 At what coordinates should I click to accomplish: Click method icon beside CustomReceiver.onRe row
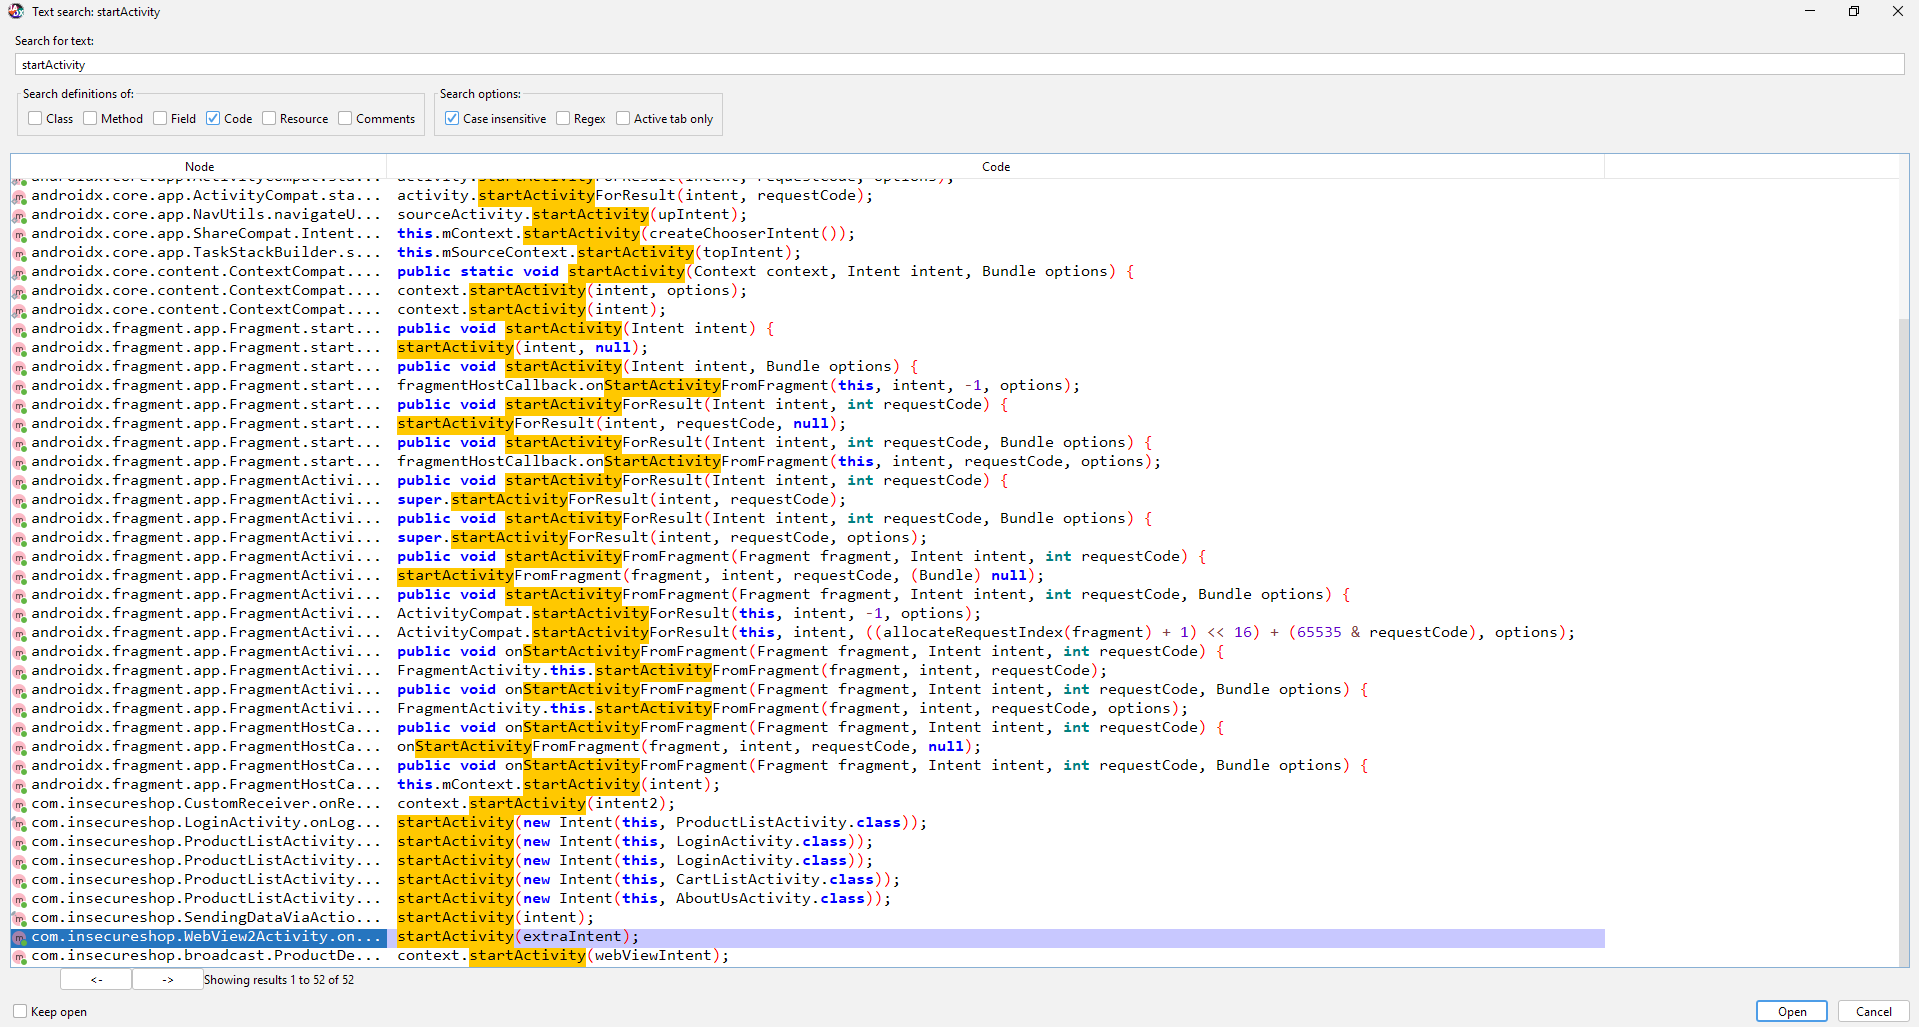click(19, 805)
